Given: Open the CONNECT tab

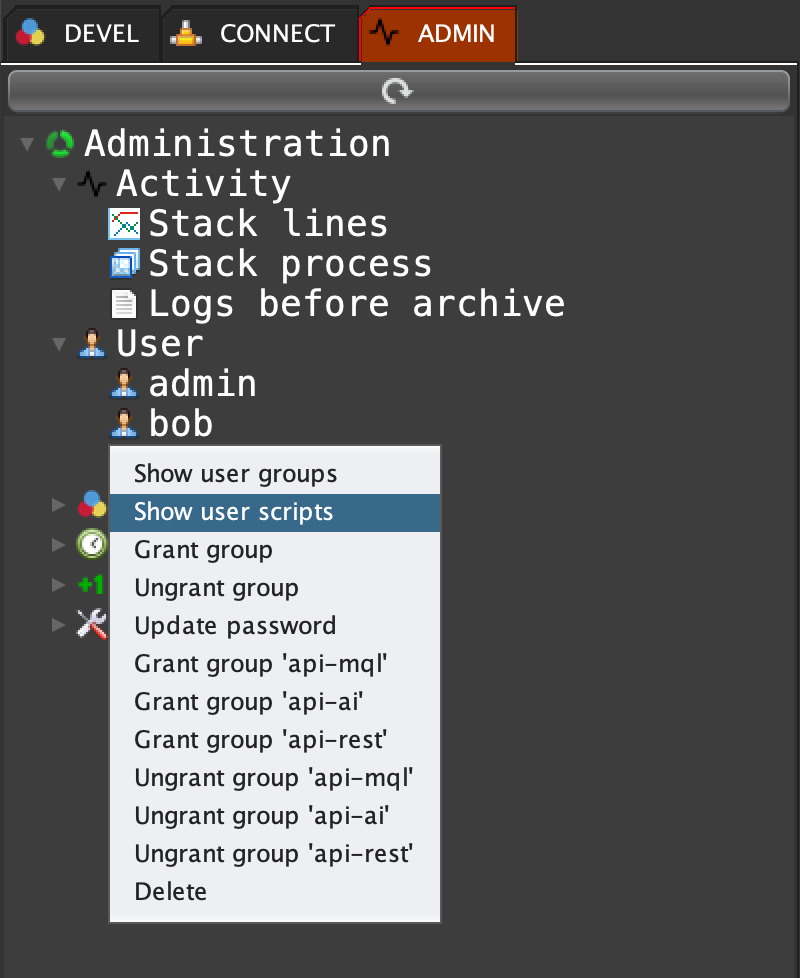Looking at the screenshot, I should [x=258, y=34].
